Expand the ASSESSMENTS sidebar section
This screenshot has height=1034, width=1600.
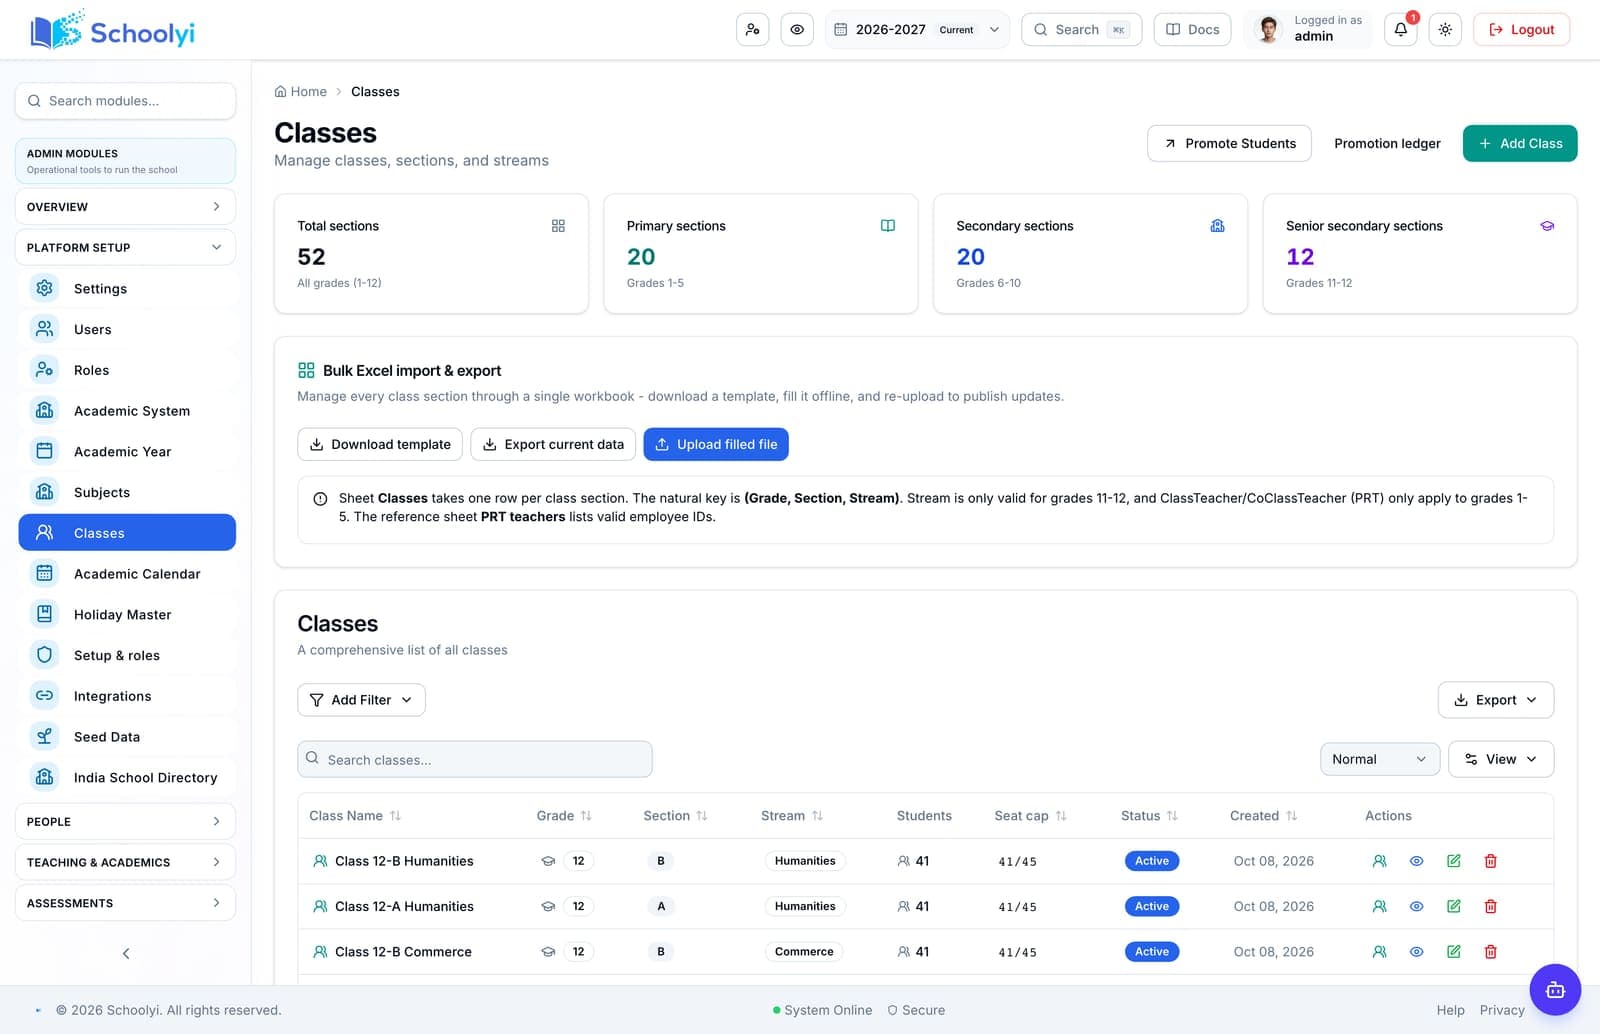tap(125, 903)
